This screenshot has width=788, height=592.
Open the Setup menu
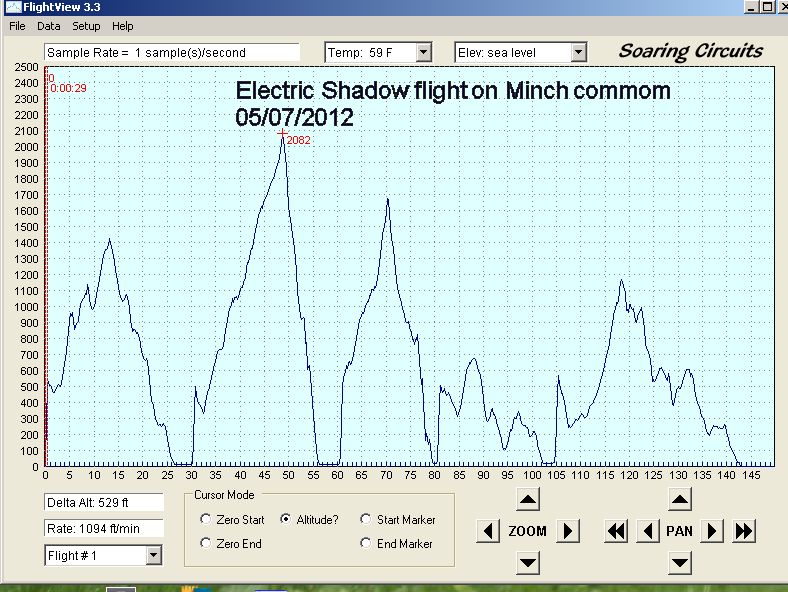click(x=86, y=26)
